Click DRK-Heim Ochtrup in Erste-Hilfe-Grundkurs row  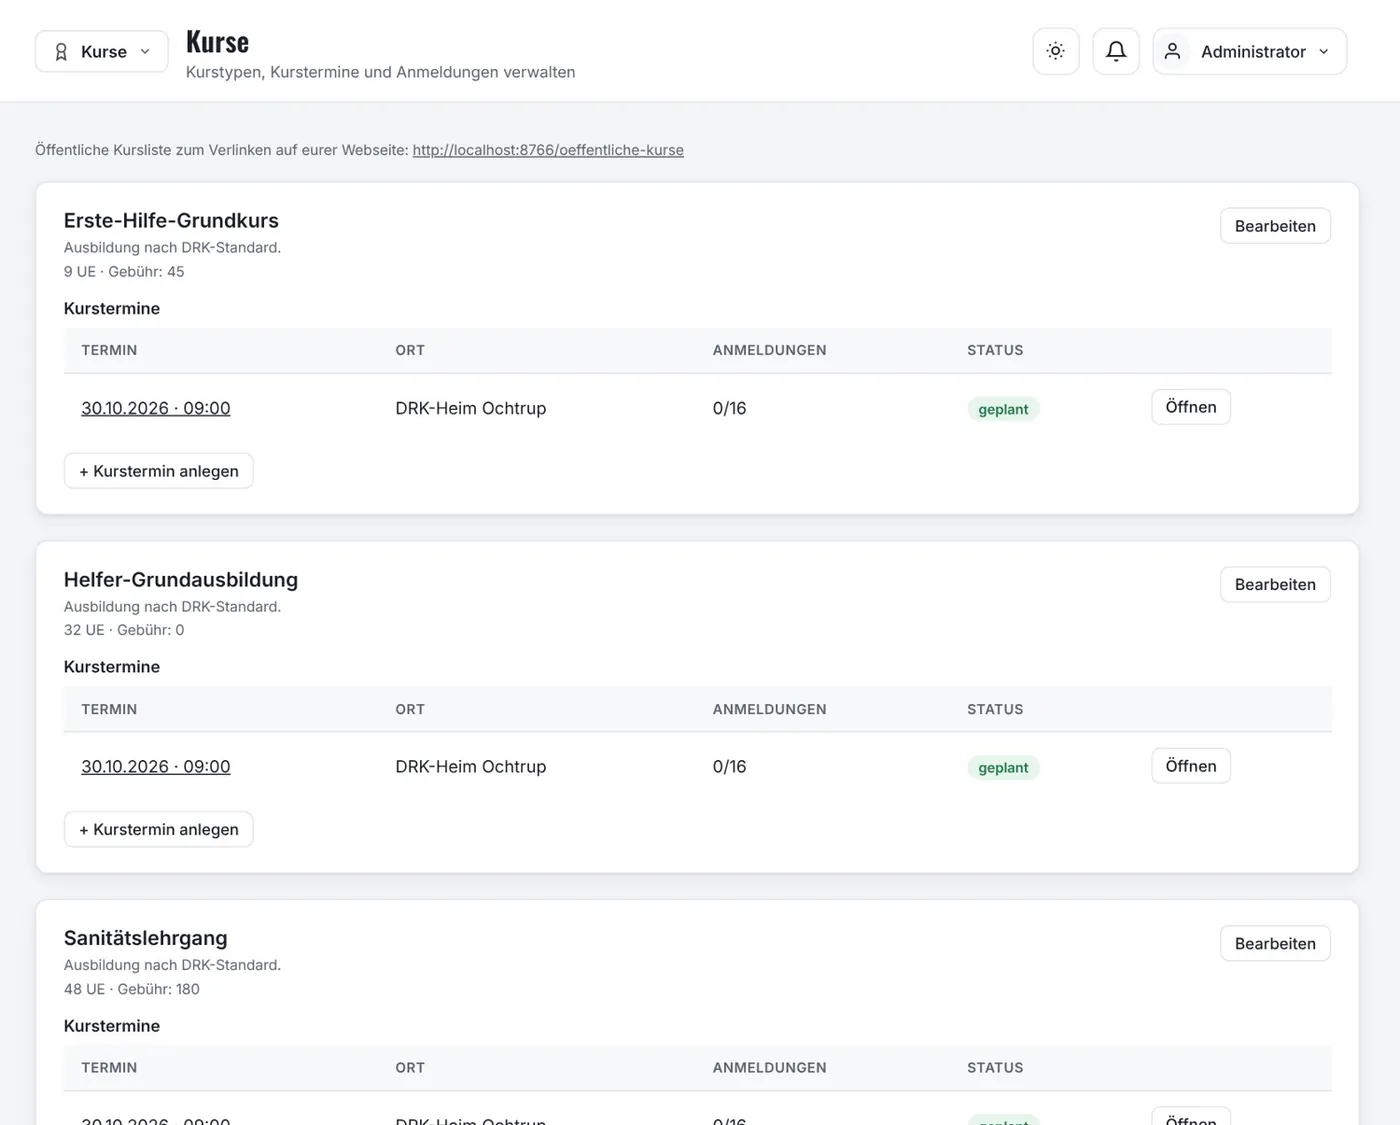point(471,408)
